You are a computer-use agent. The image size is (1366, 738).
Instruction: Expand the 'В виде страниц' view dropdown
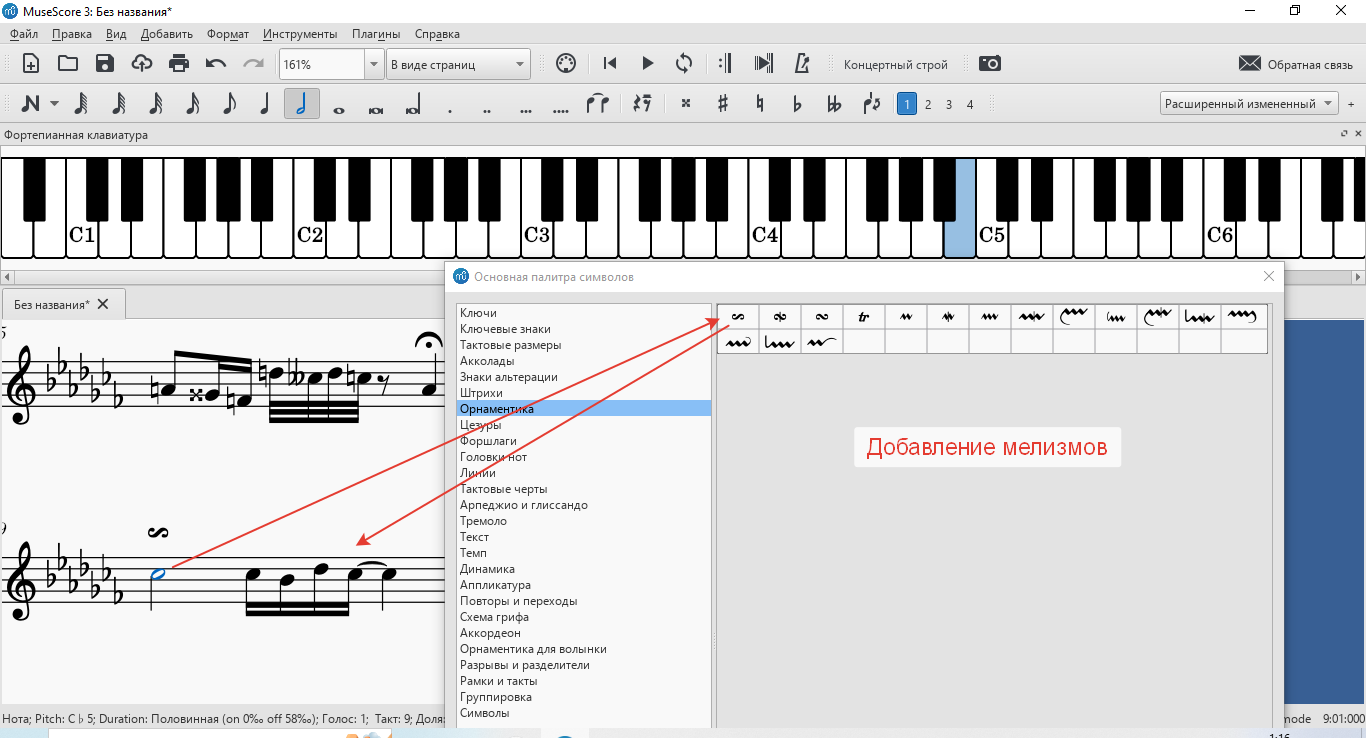click(458, 64)
